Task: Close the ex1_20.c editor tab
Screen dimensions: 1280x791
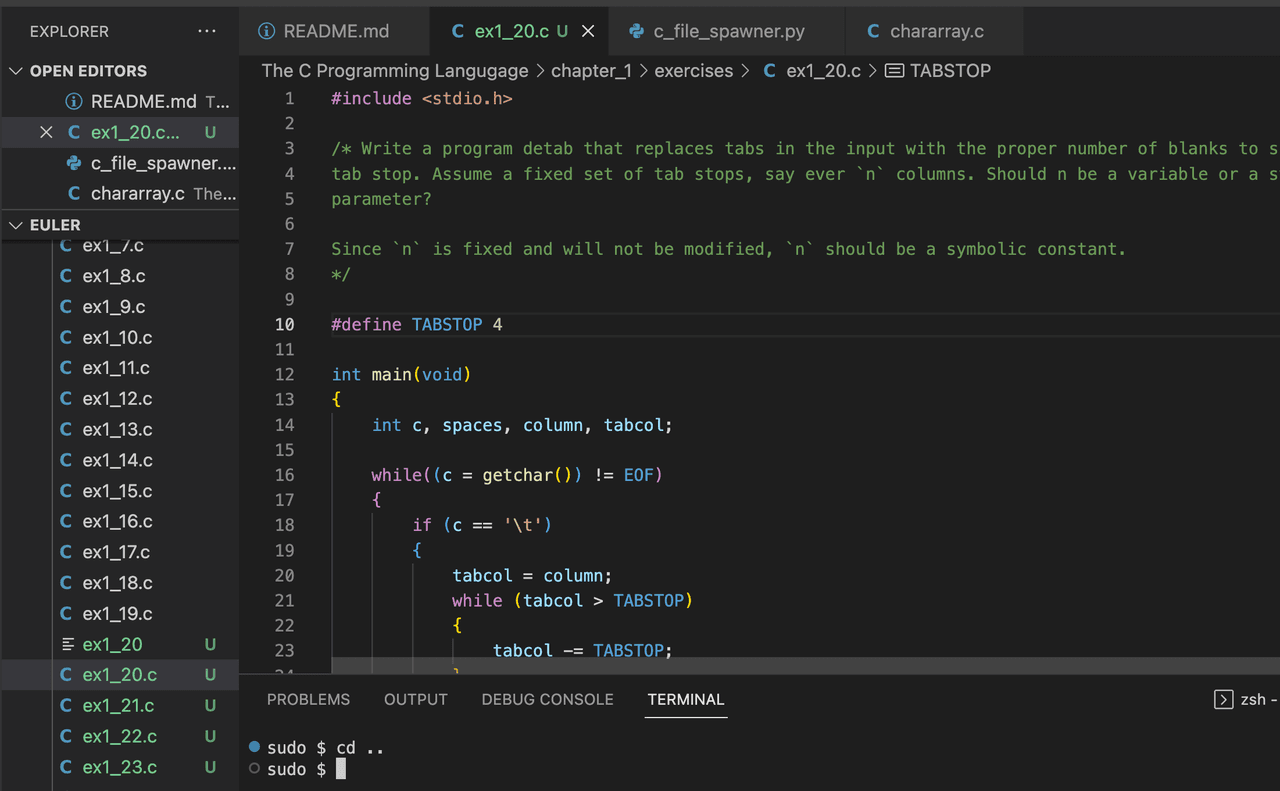Action: [x=588, y=31]
